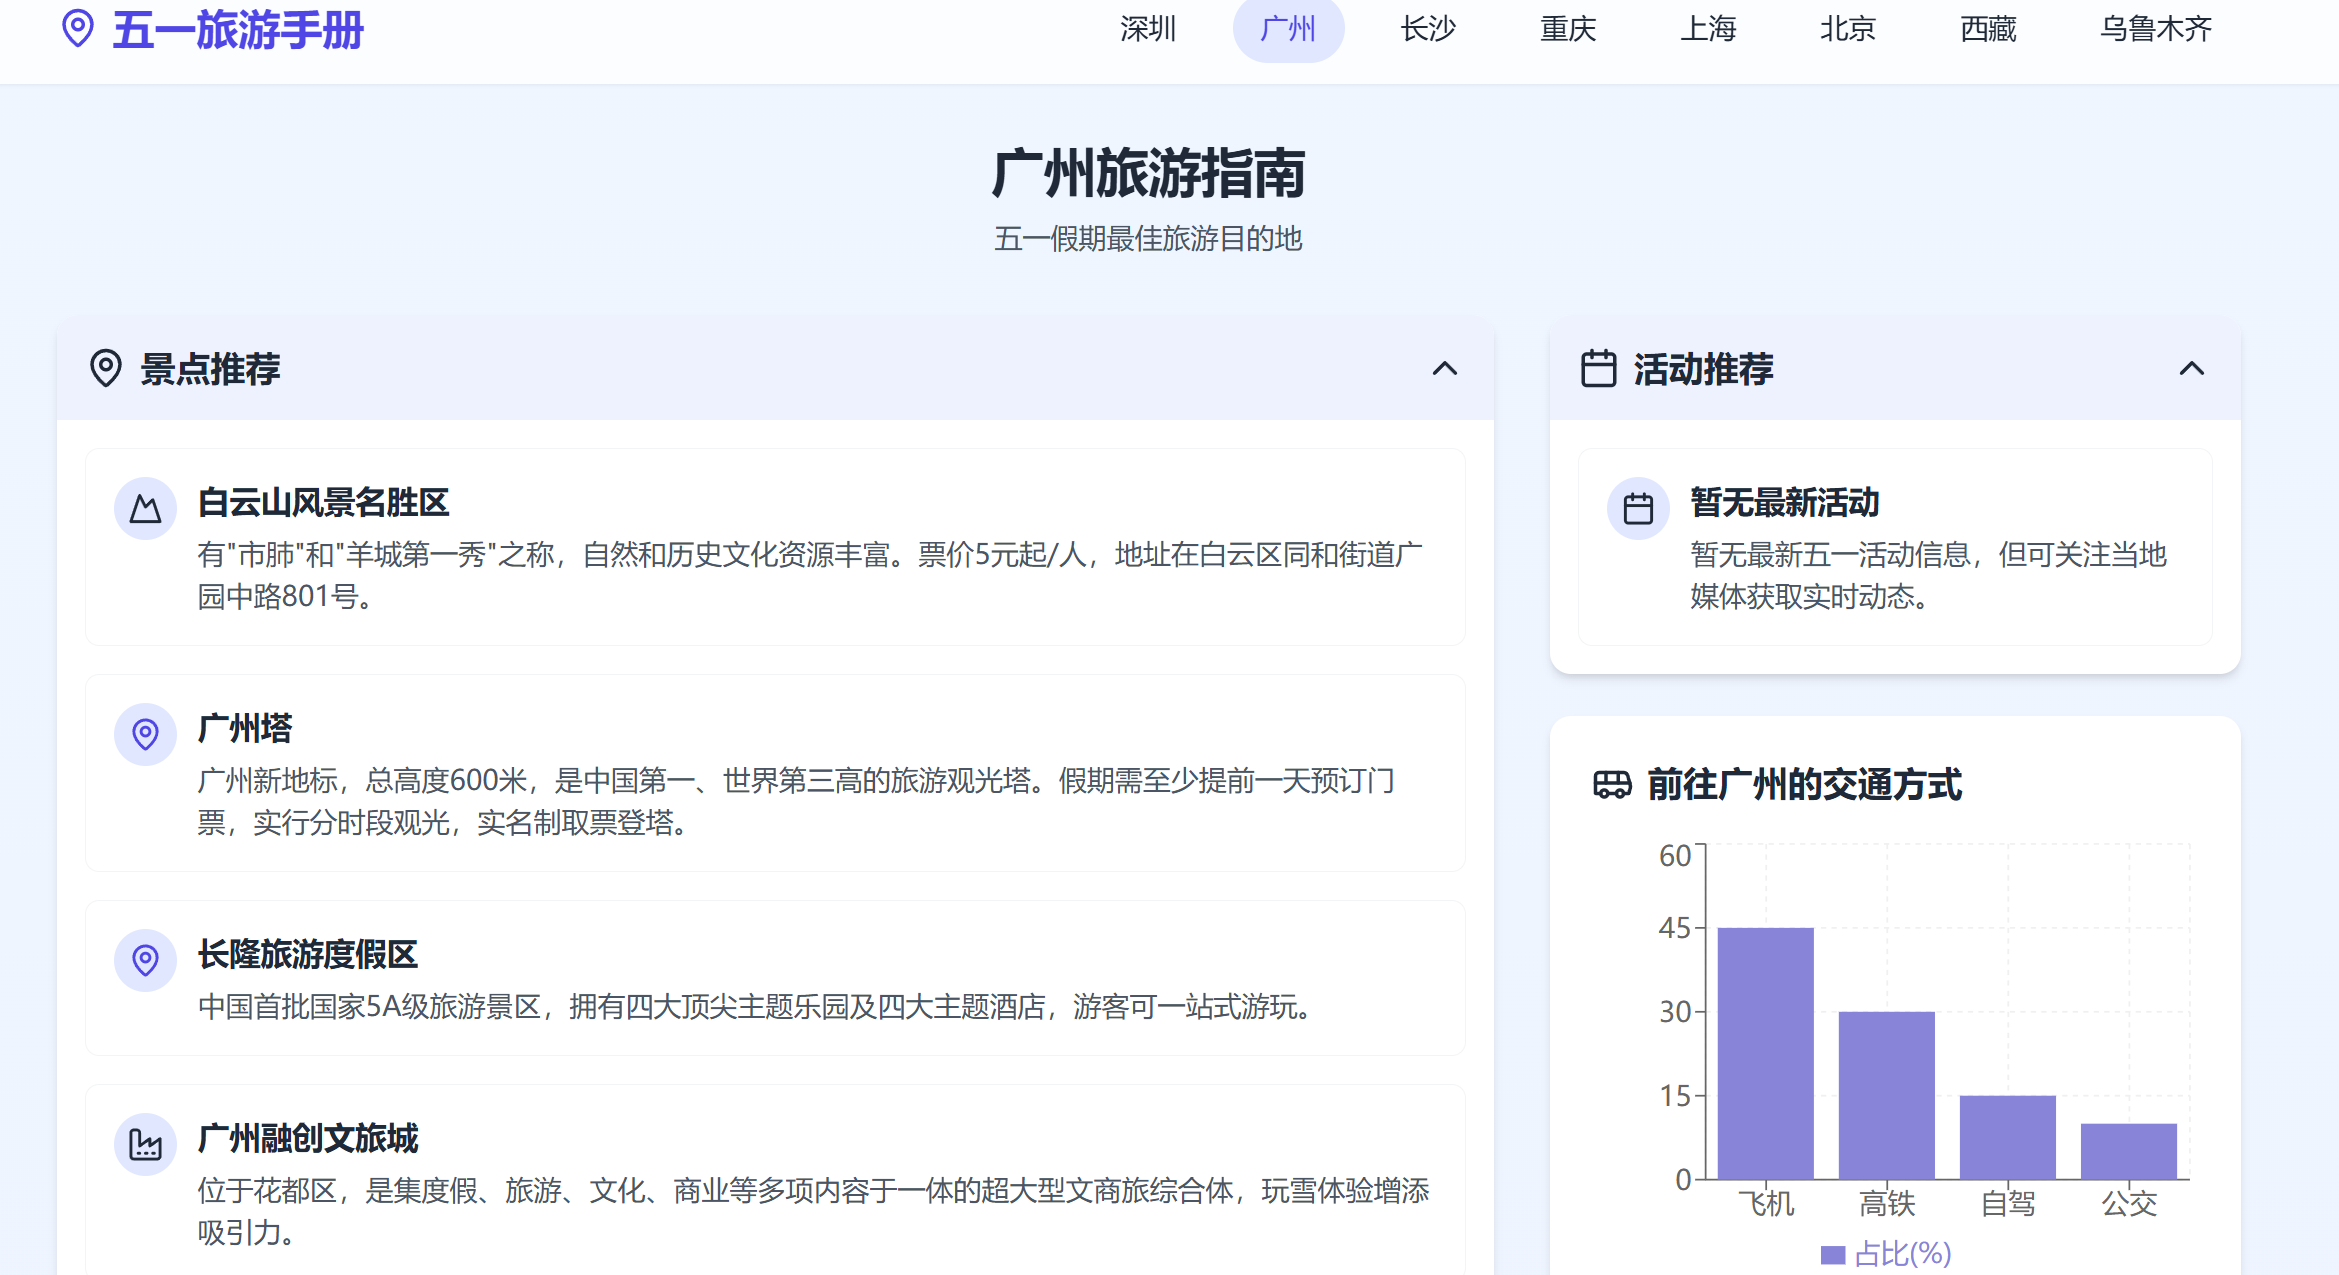The height and width of the screenshot is (1275, 2339).
Task: Open the 乌鲁木齐 city tab
Action: [2155, 29]
